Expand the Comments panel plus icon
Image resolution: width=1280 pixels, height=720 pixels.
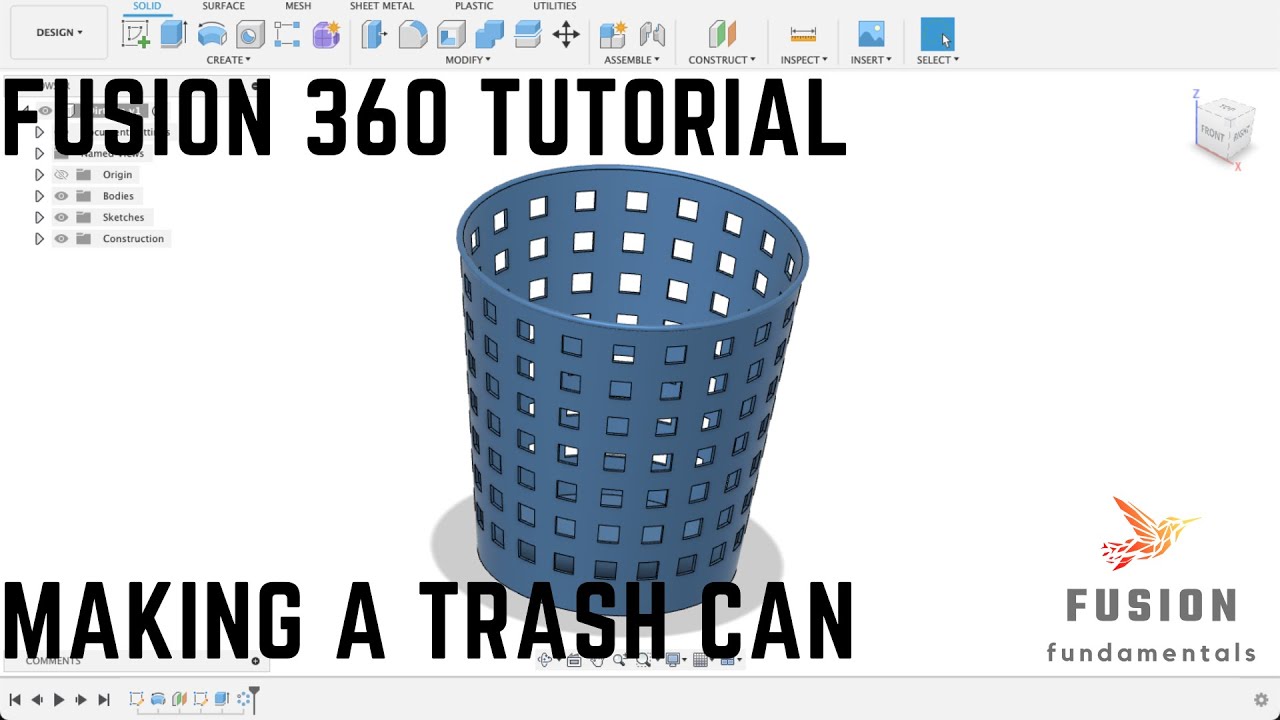click(x=255, y=661)
